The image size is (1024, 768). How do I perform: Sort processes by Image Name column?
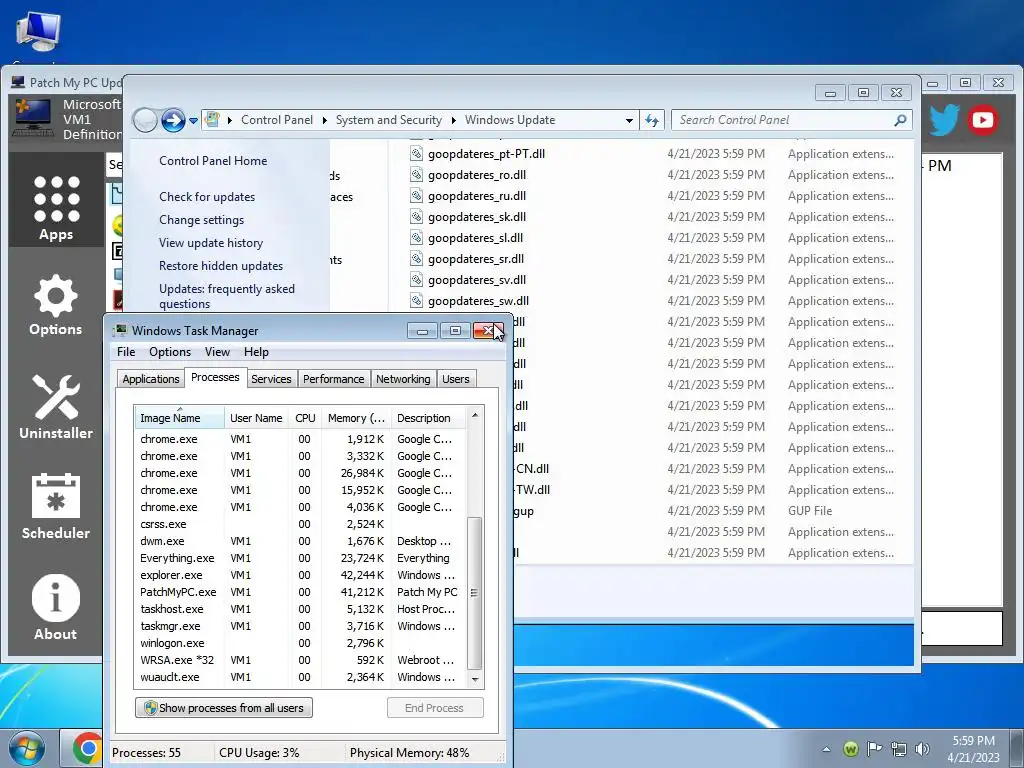click(x=180, y=418)
